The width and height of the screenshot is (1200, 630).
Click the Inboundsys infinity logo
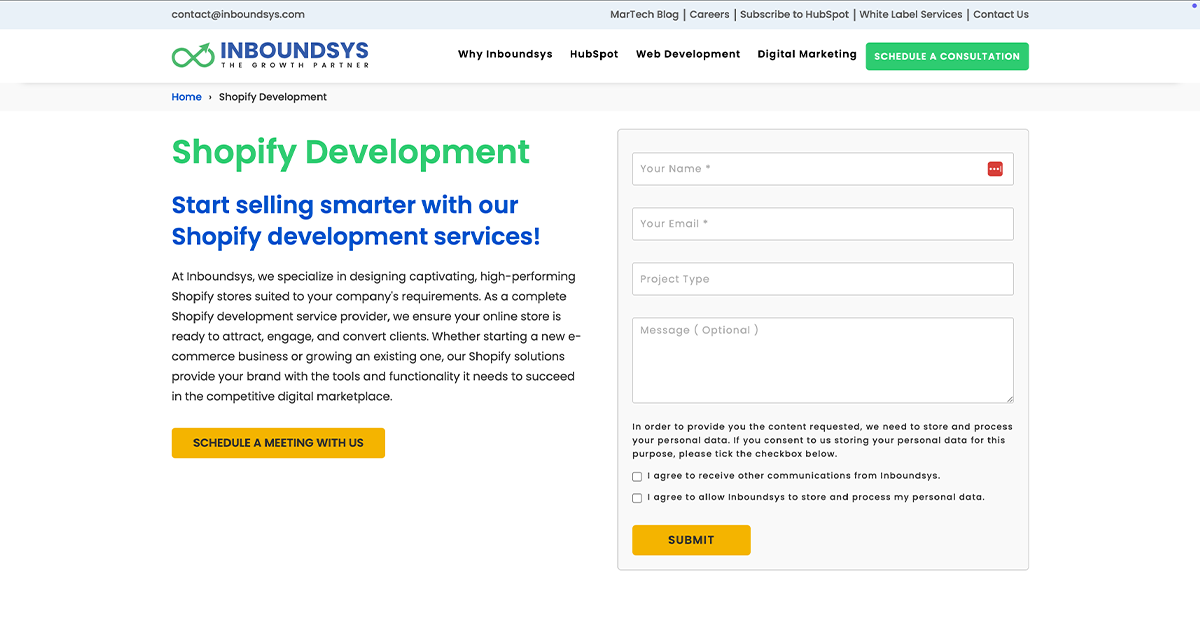[x=270, y=55]
